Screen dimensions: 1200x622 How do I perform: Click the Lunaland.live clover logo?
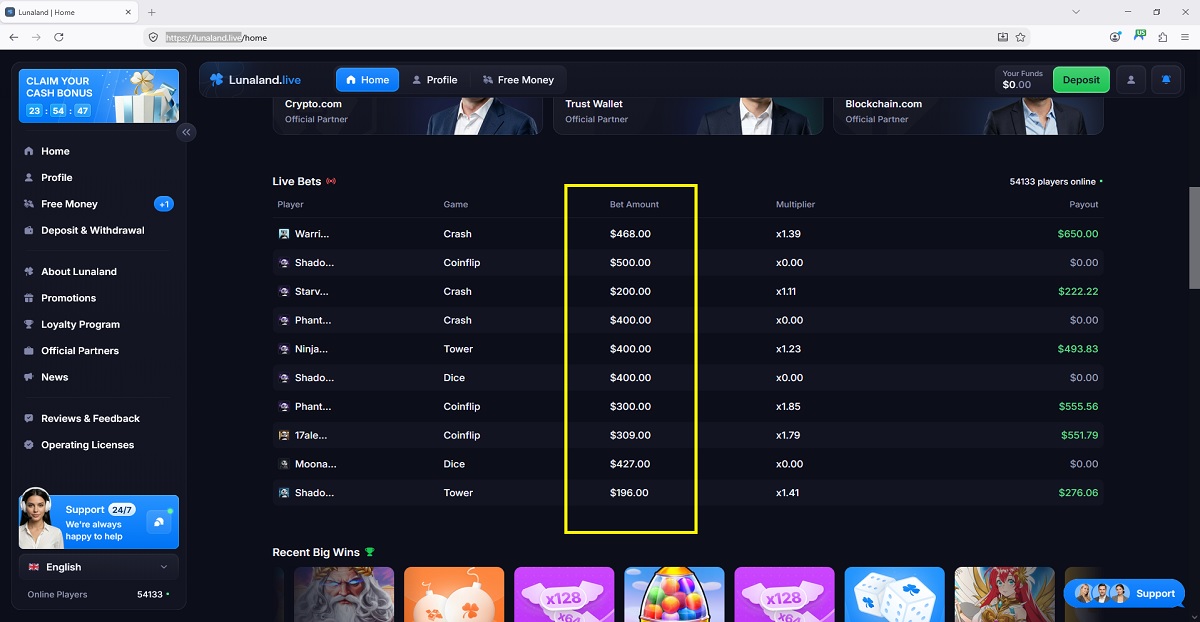pyautogui.click(x=216, y=80)
